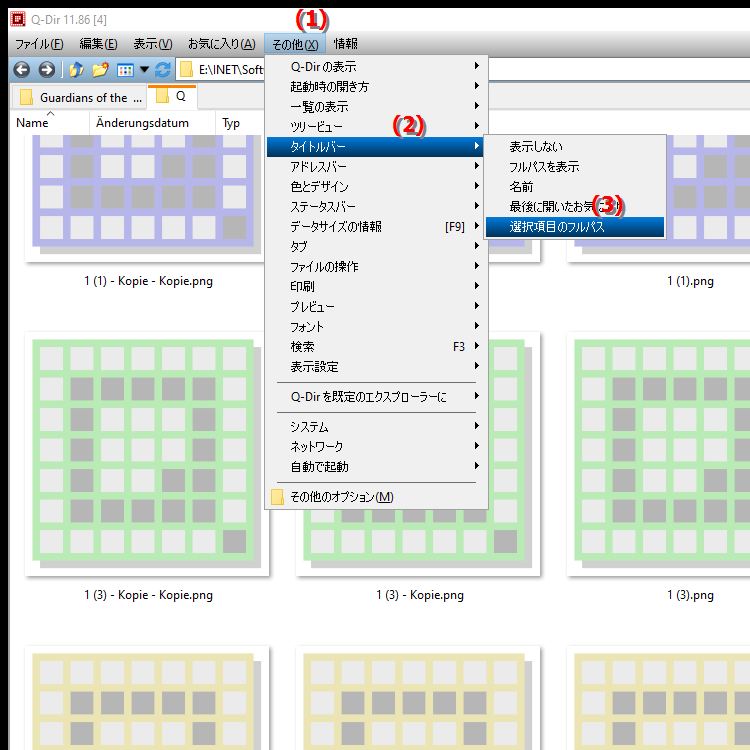750x750 pixels.
Task: Open Q-Dir を既定のエクスプローラーに submenu
Action: click(376, 397)
